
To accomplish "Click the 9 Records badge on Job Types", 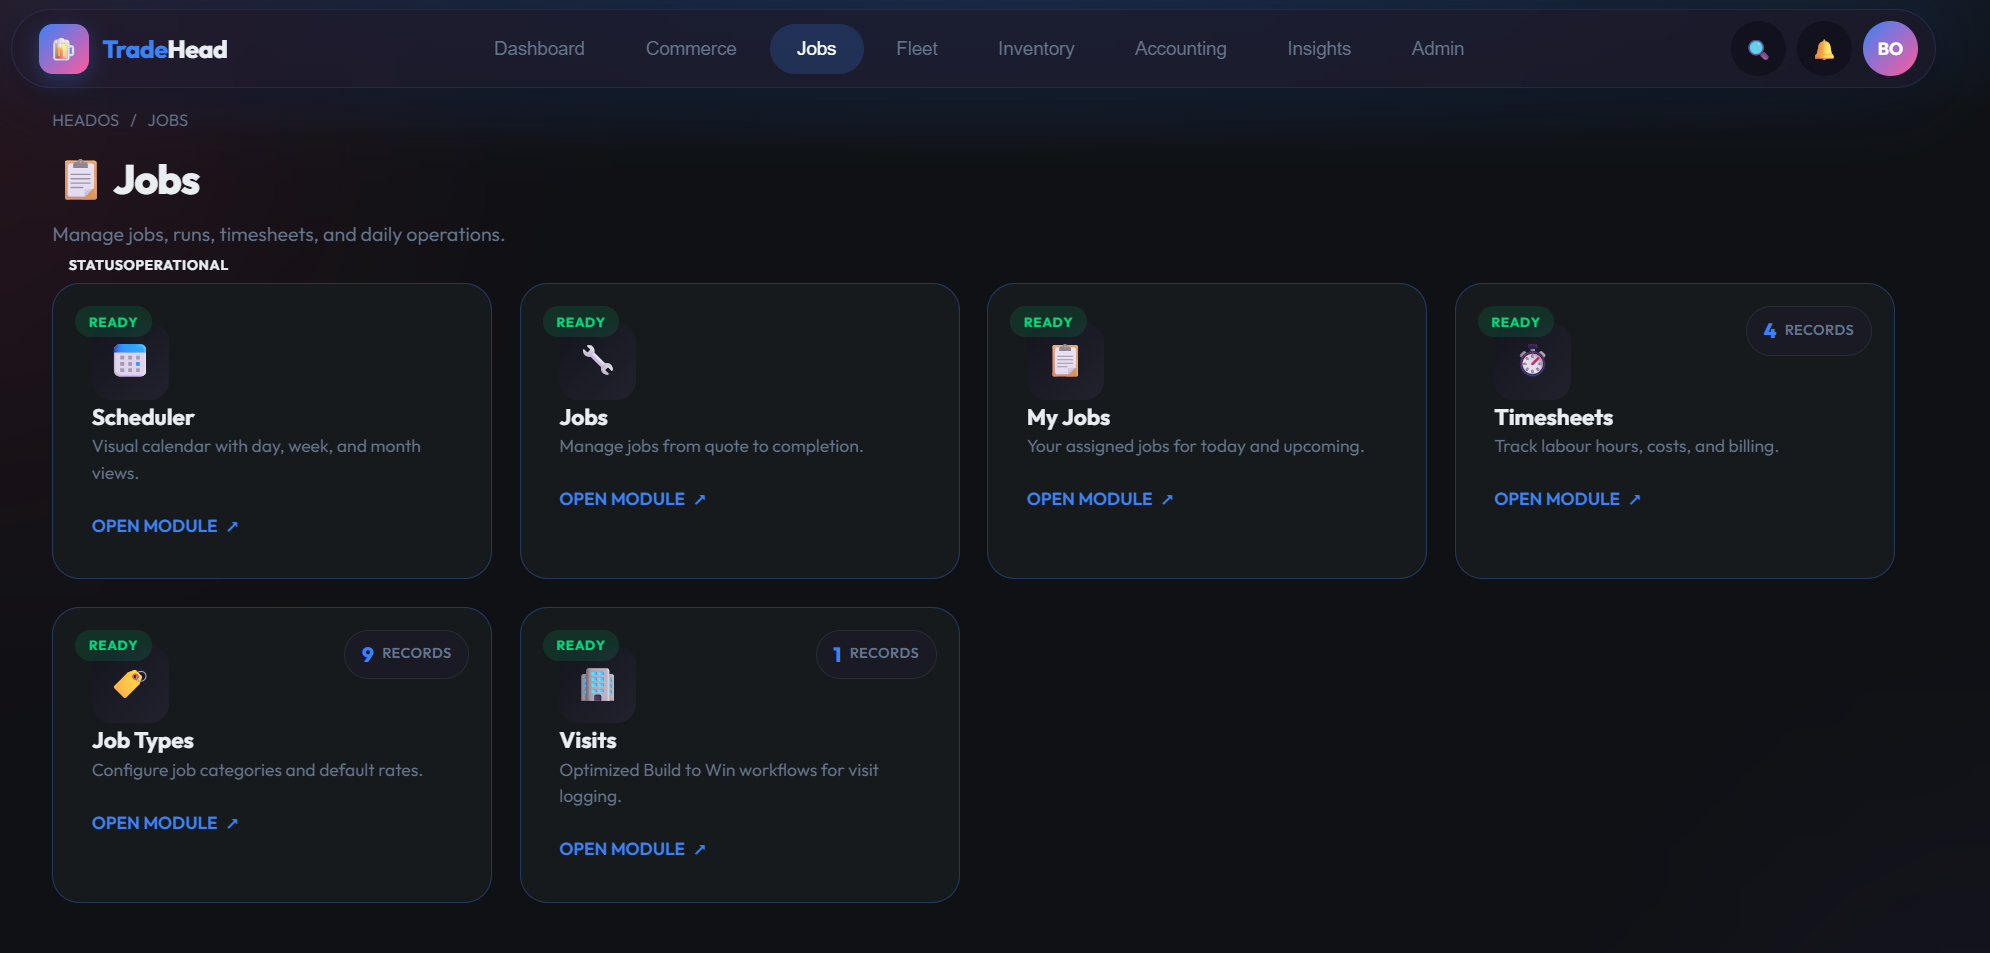I will tap(406, 654).
